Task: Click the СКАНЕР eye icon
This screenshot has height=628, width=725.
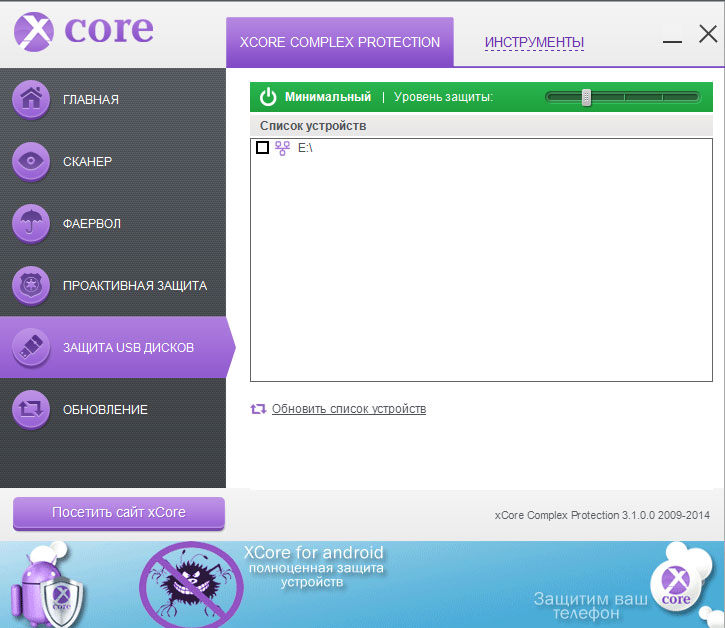Action: (x=31, y=161)
